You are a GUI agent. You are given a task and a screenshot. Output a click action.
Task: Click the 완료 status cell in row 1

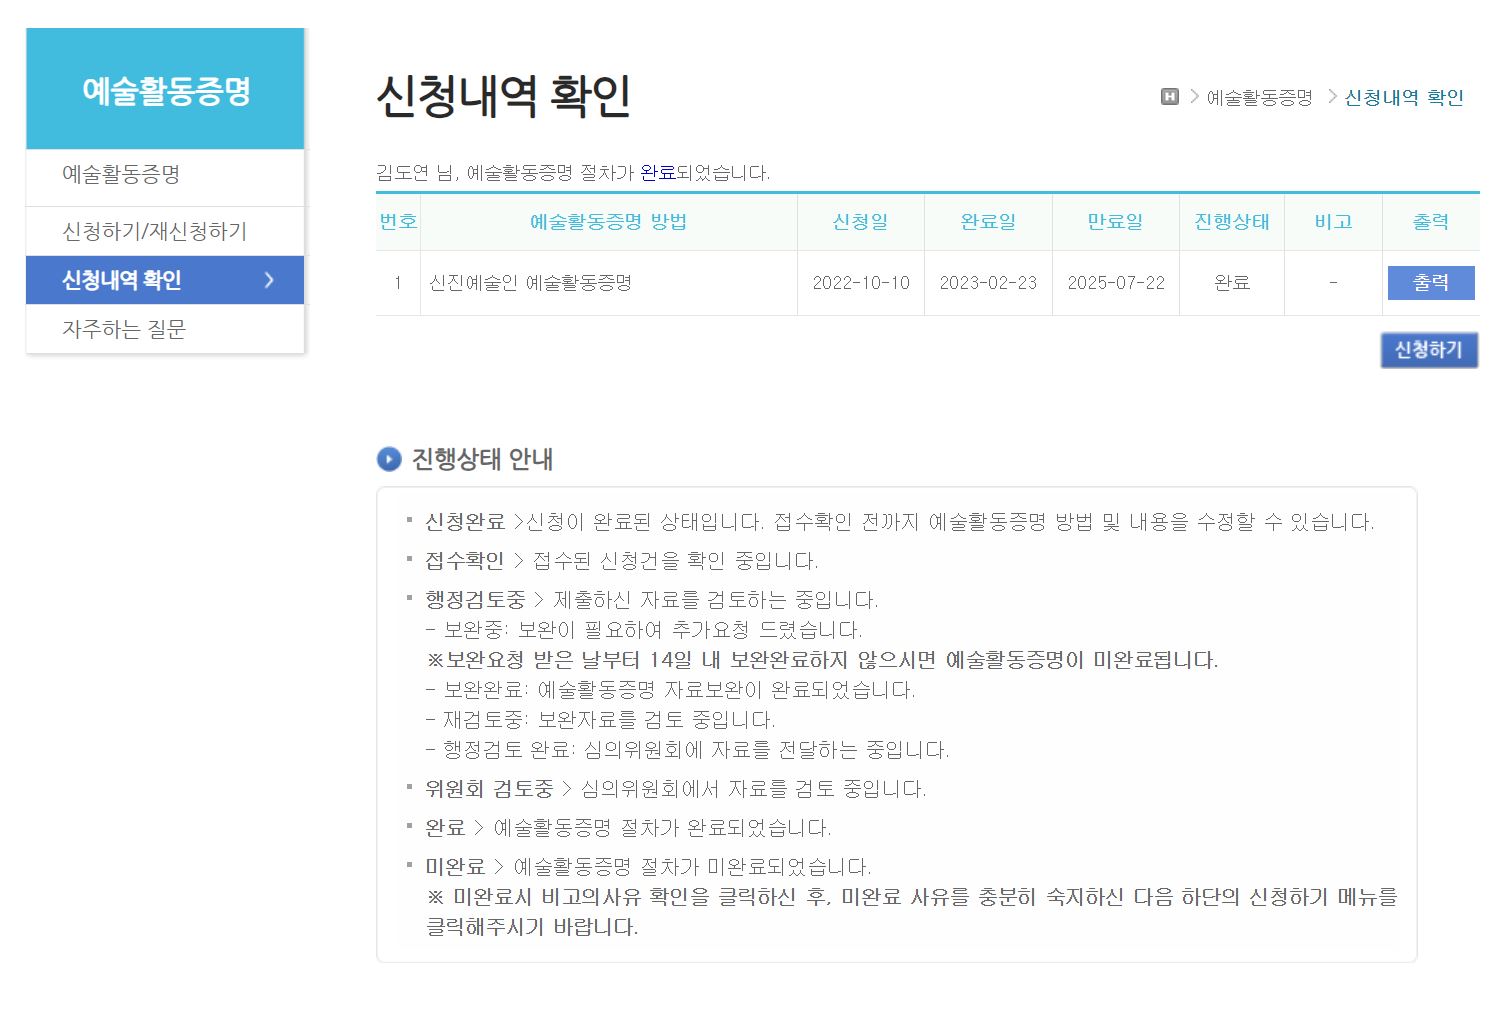[1232, 283]
